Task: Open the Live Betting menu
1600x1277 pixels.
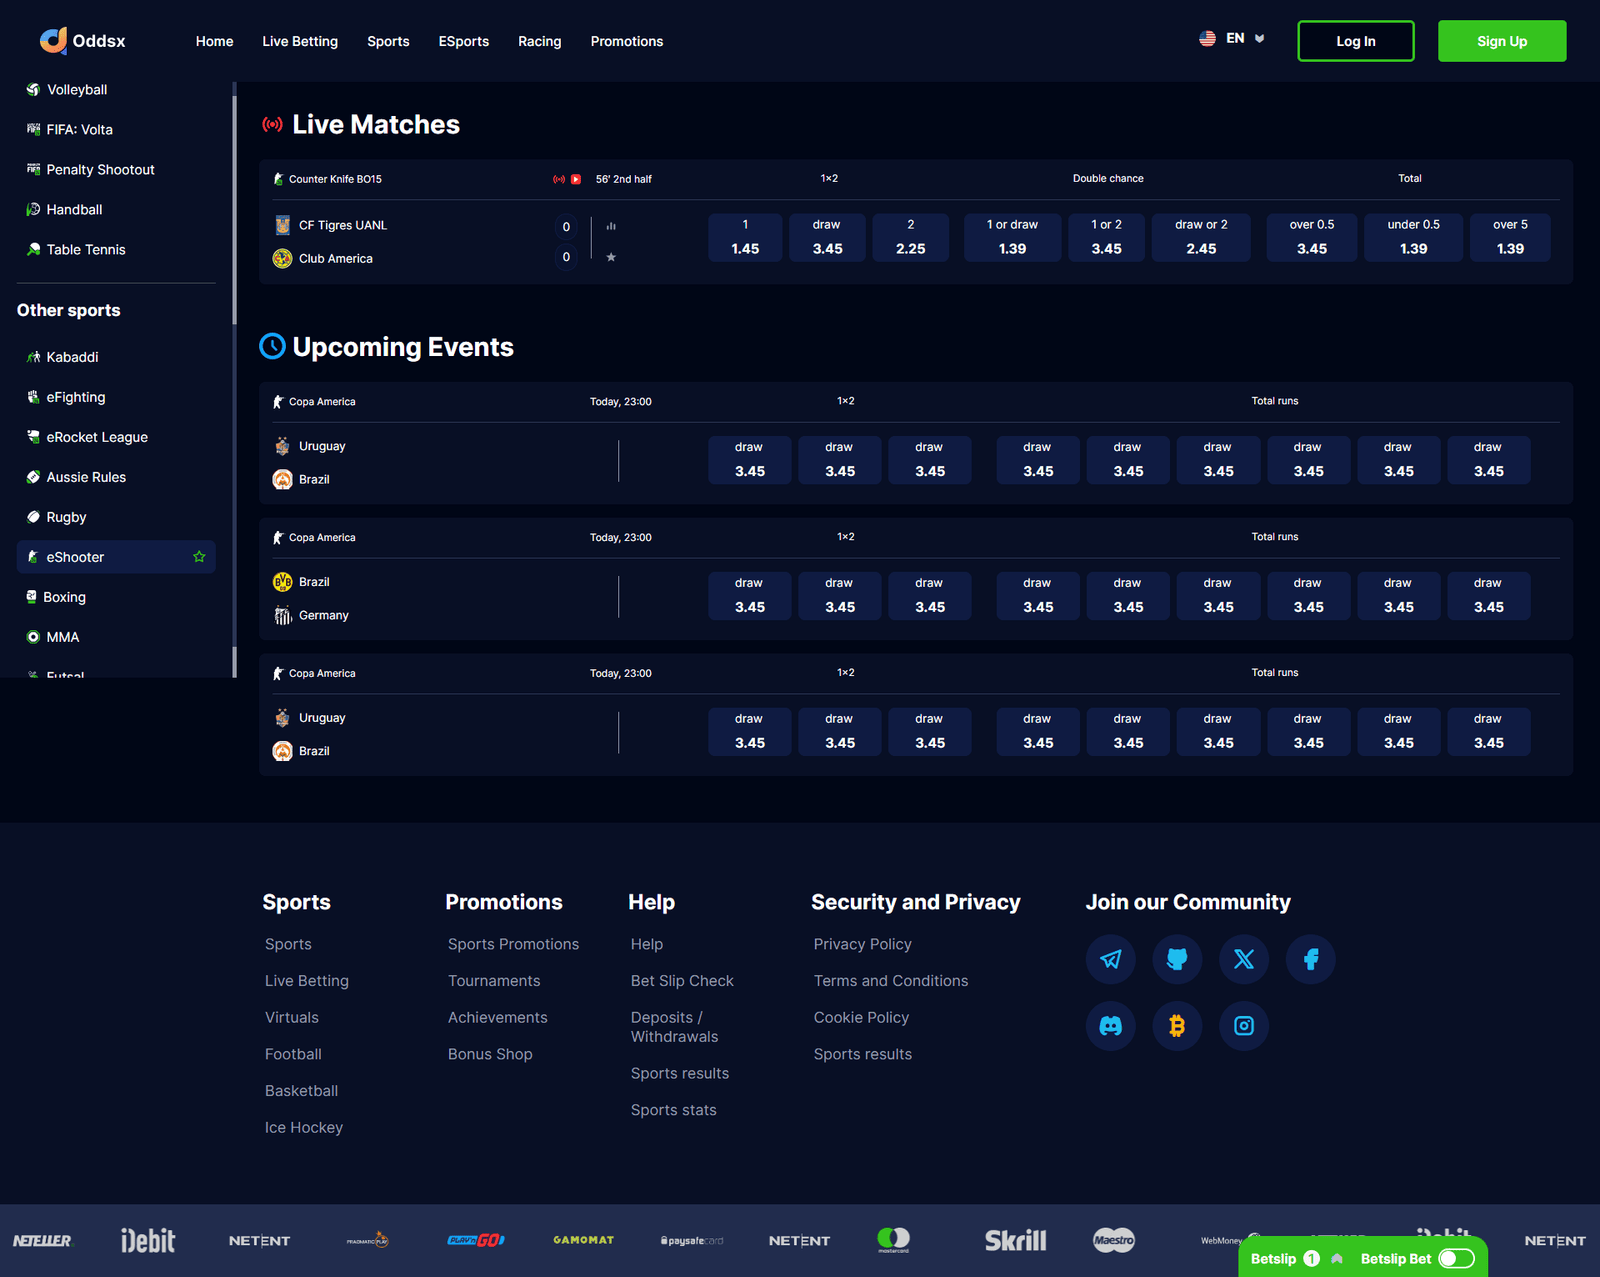Action: tap(300, 41)
